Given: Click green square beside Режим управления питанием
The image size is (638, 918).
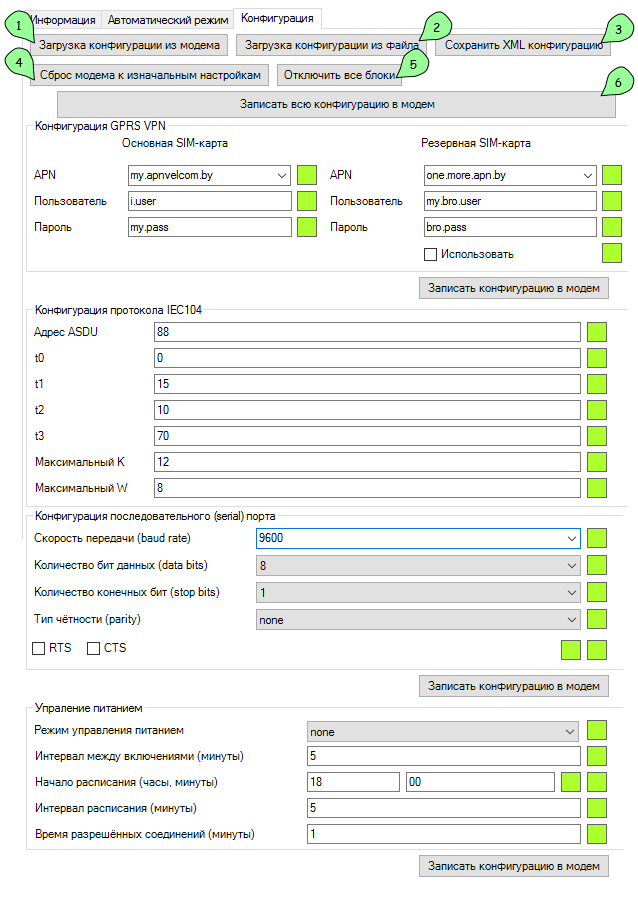Looking at the screenshot, I should coord(597,730).
